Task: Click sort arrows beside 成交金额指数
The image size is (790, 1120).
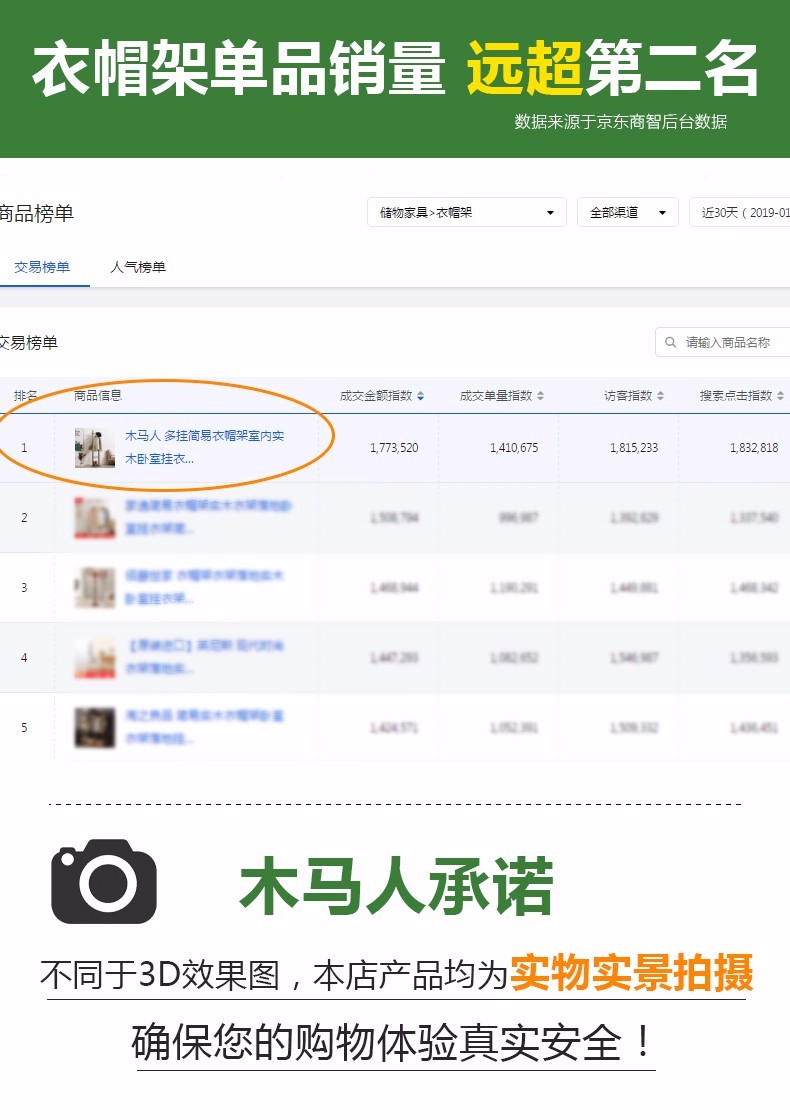Action: [x=420, y=396]
